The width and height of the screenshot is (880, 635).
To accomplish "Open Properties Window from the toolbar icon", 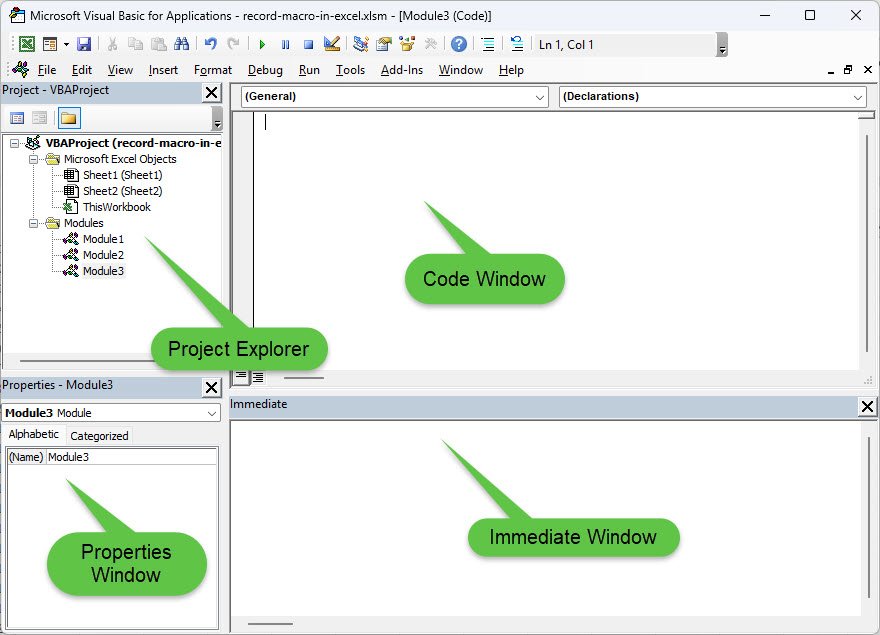I will click(x=384, y=44).
